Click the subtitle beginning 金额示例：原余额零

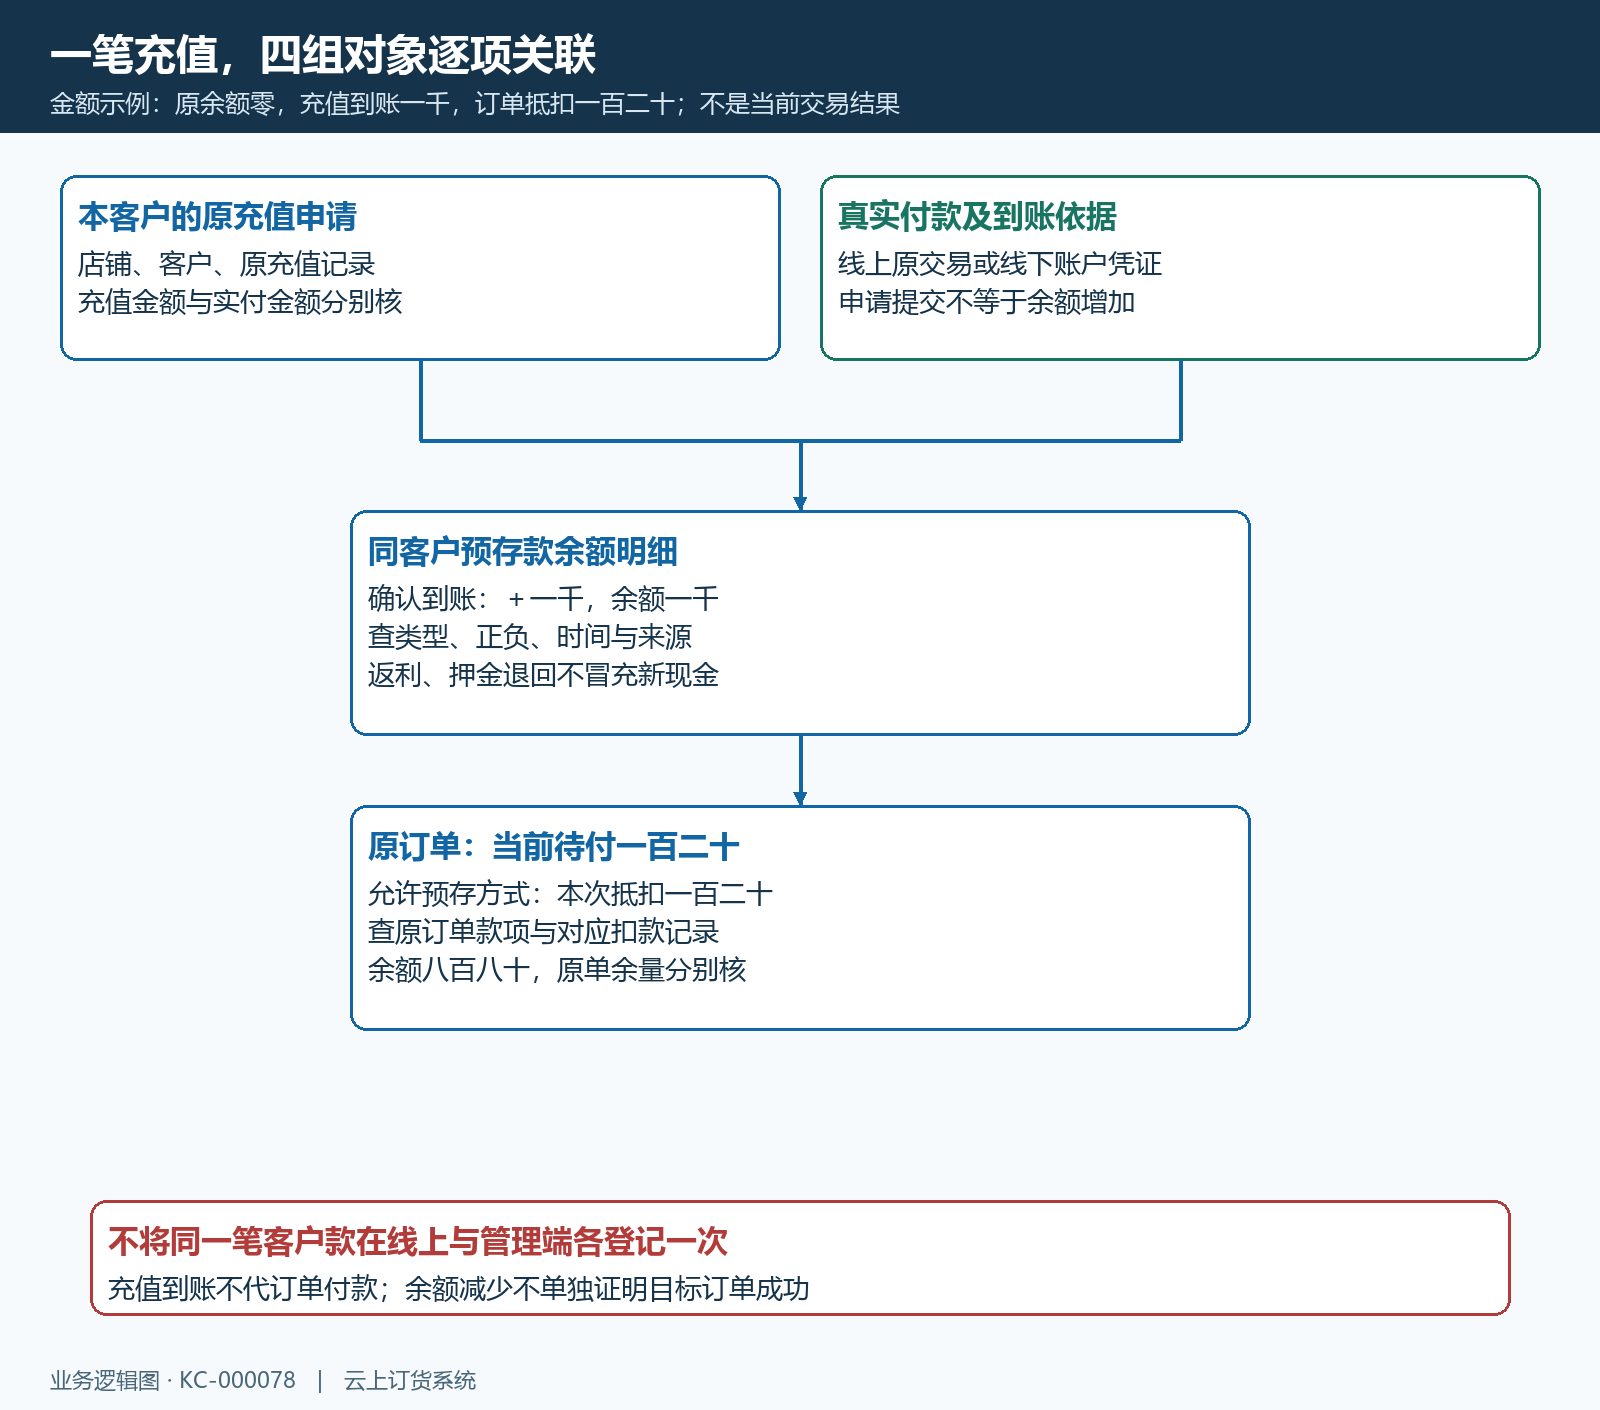475,104
